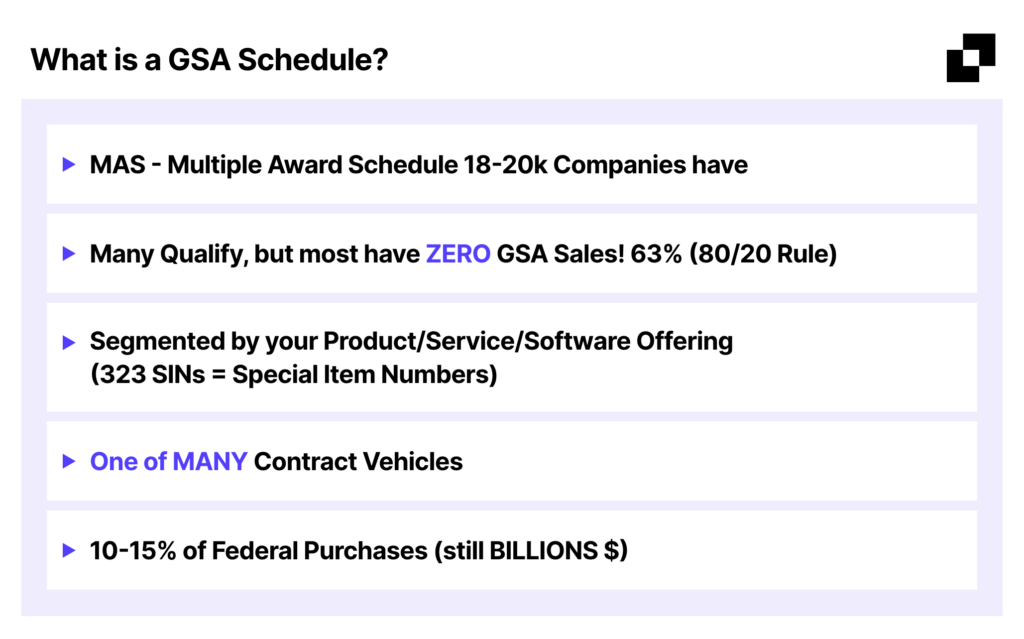Viewport: 1024px width, 639px height.
Task: Click the (still BILLIONS $) text
Action: click(x=530, y=551)
